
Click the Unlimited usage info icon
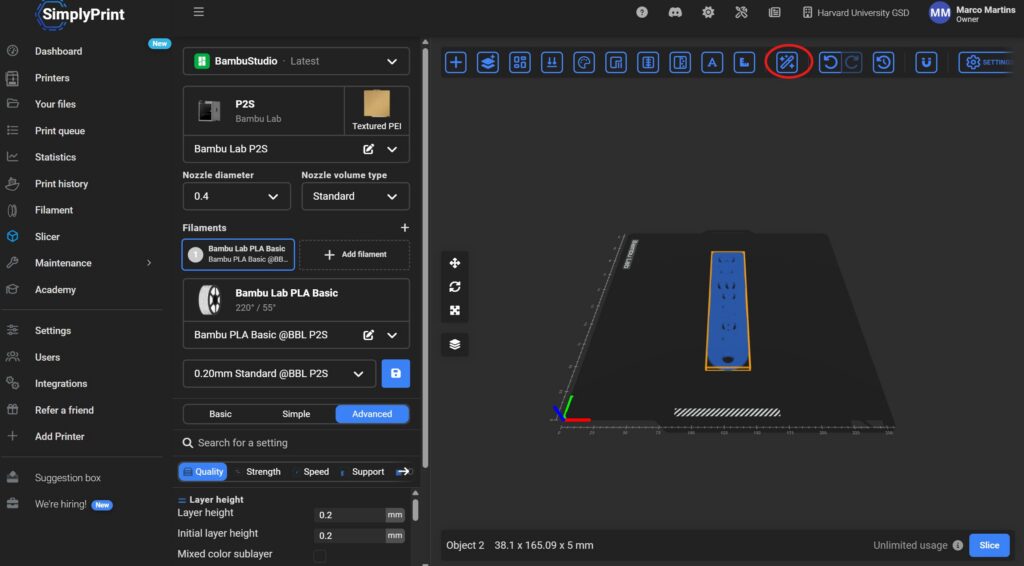coord(957,545)
